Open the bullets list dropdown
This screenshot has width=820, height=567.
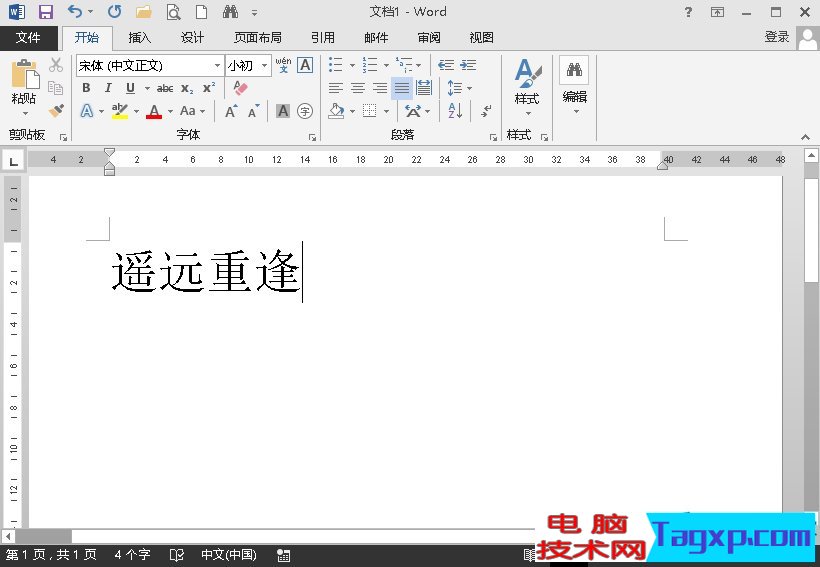[x=352, y=65]
